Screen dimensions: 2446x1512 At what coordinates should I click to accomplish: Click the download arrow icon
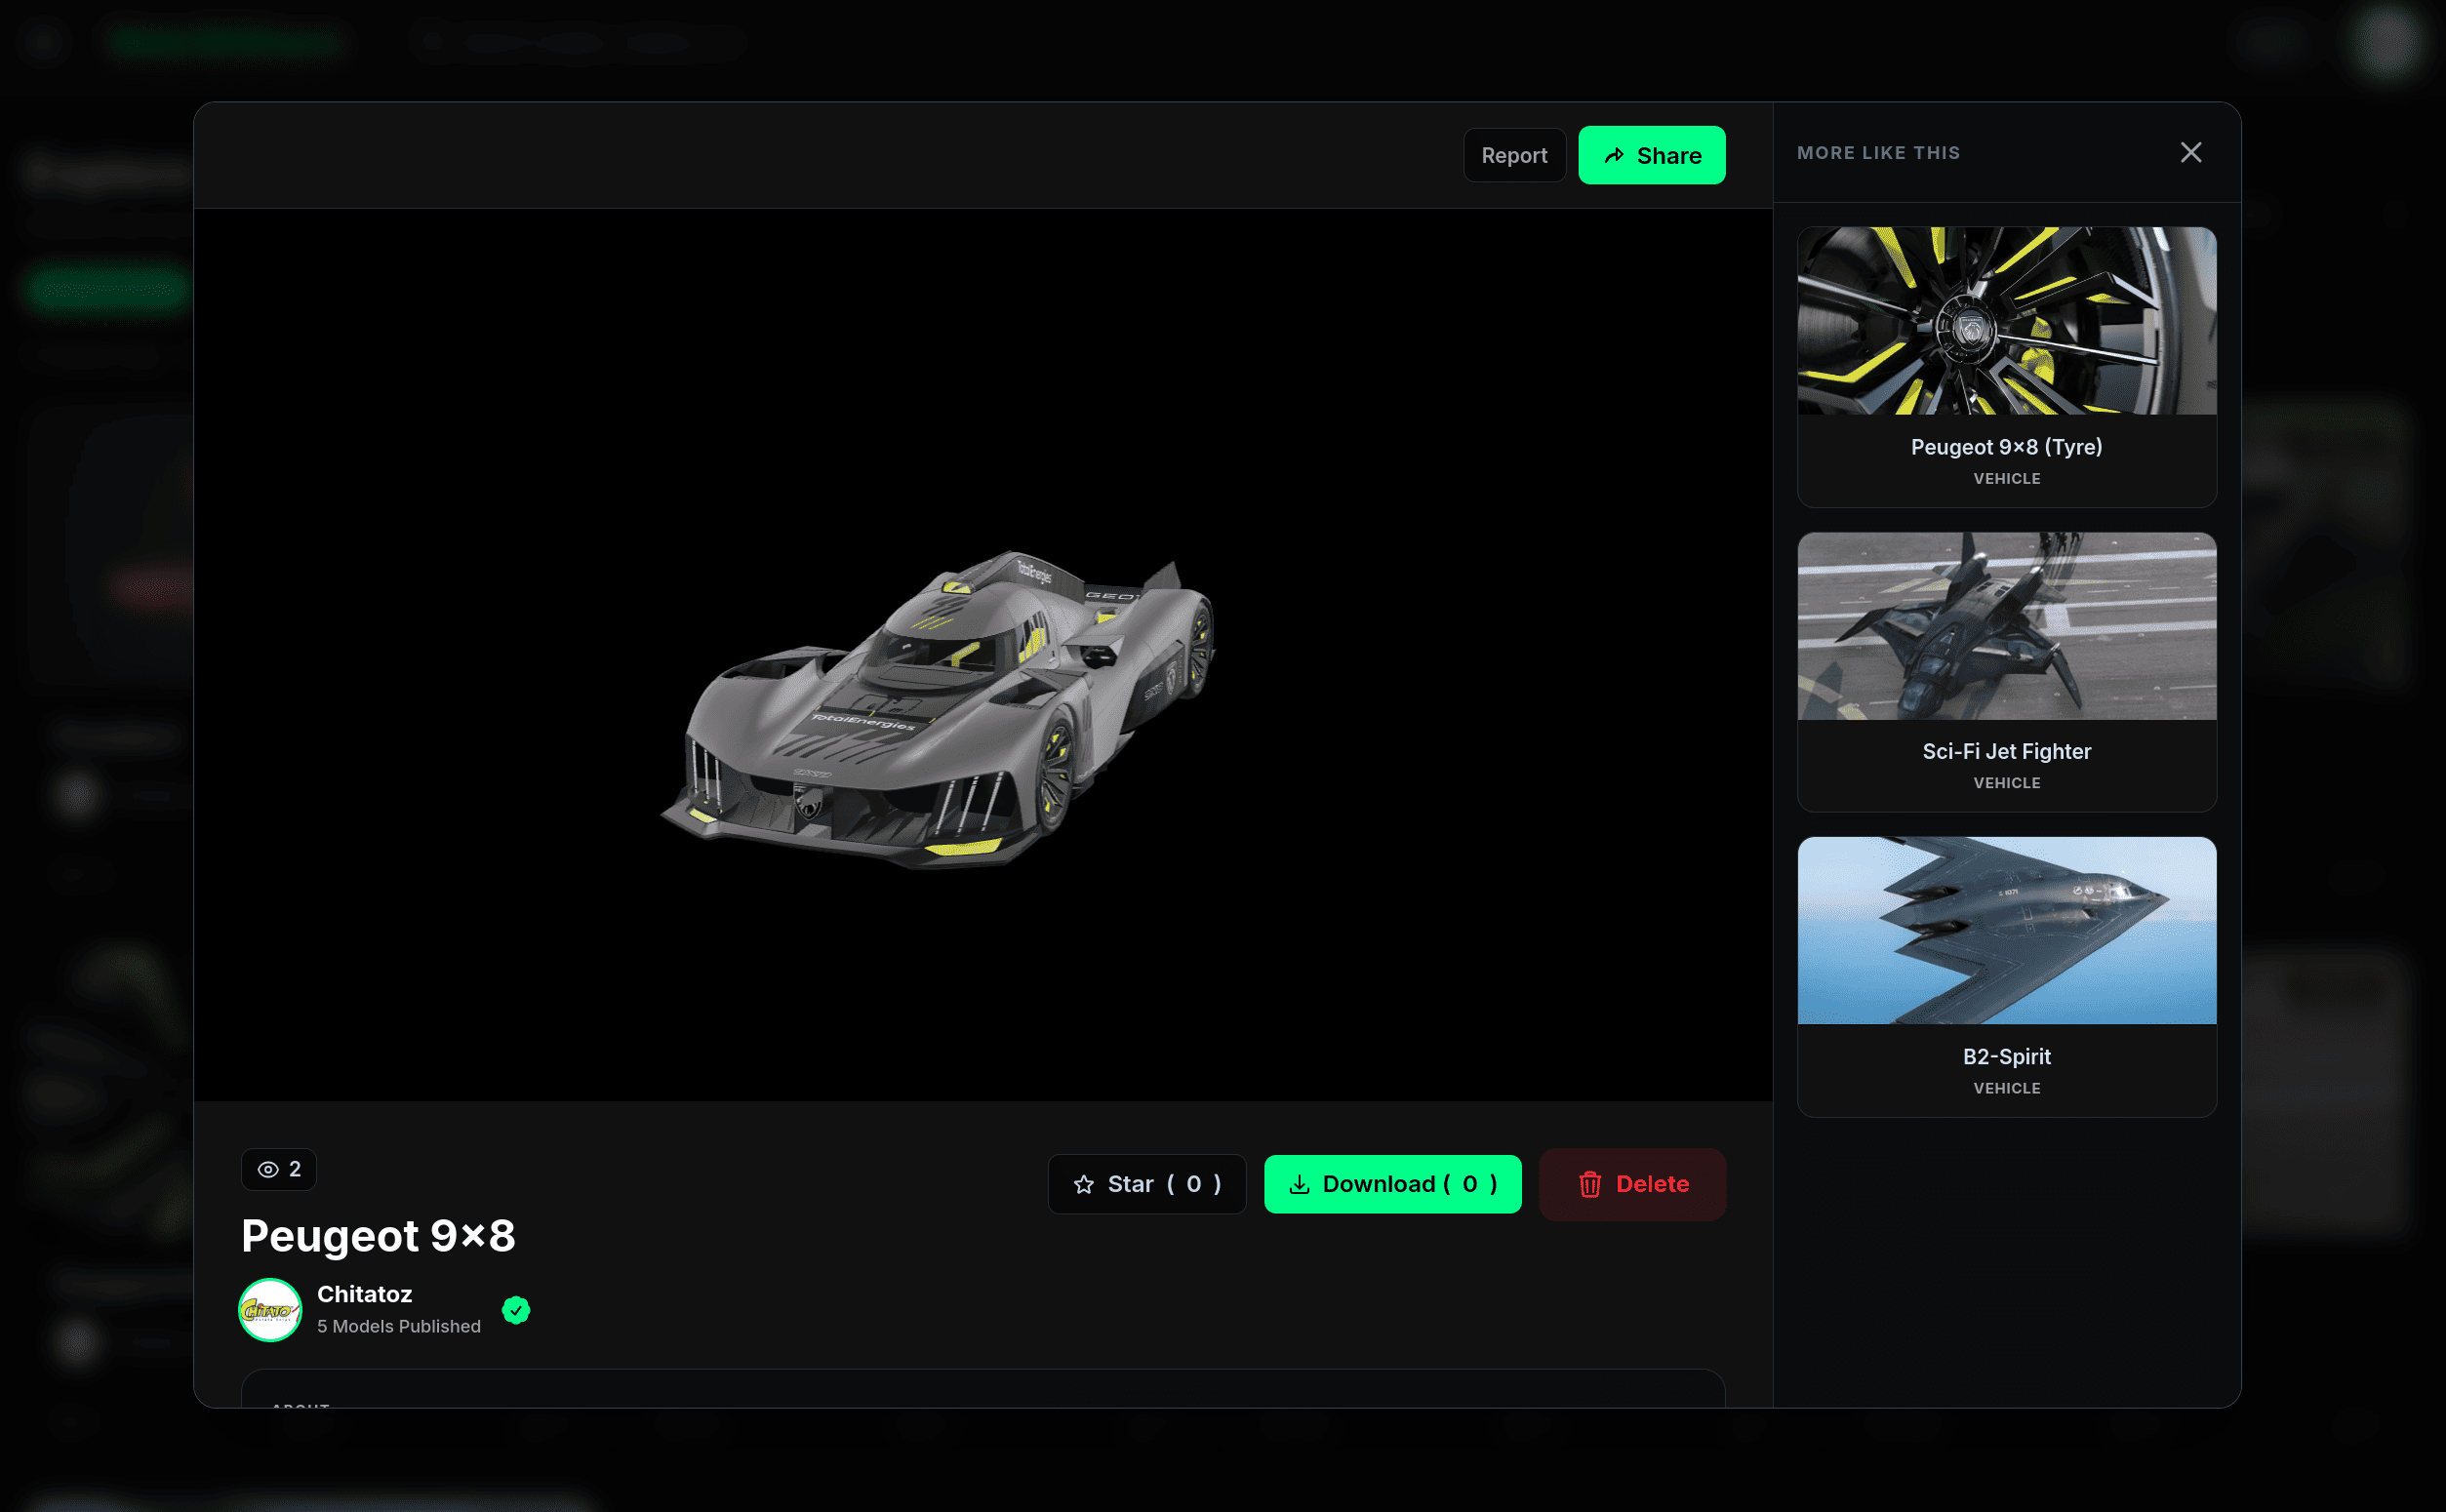1298,1184
